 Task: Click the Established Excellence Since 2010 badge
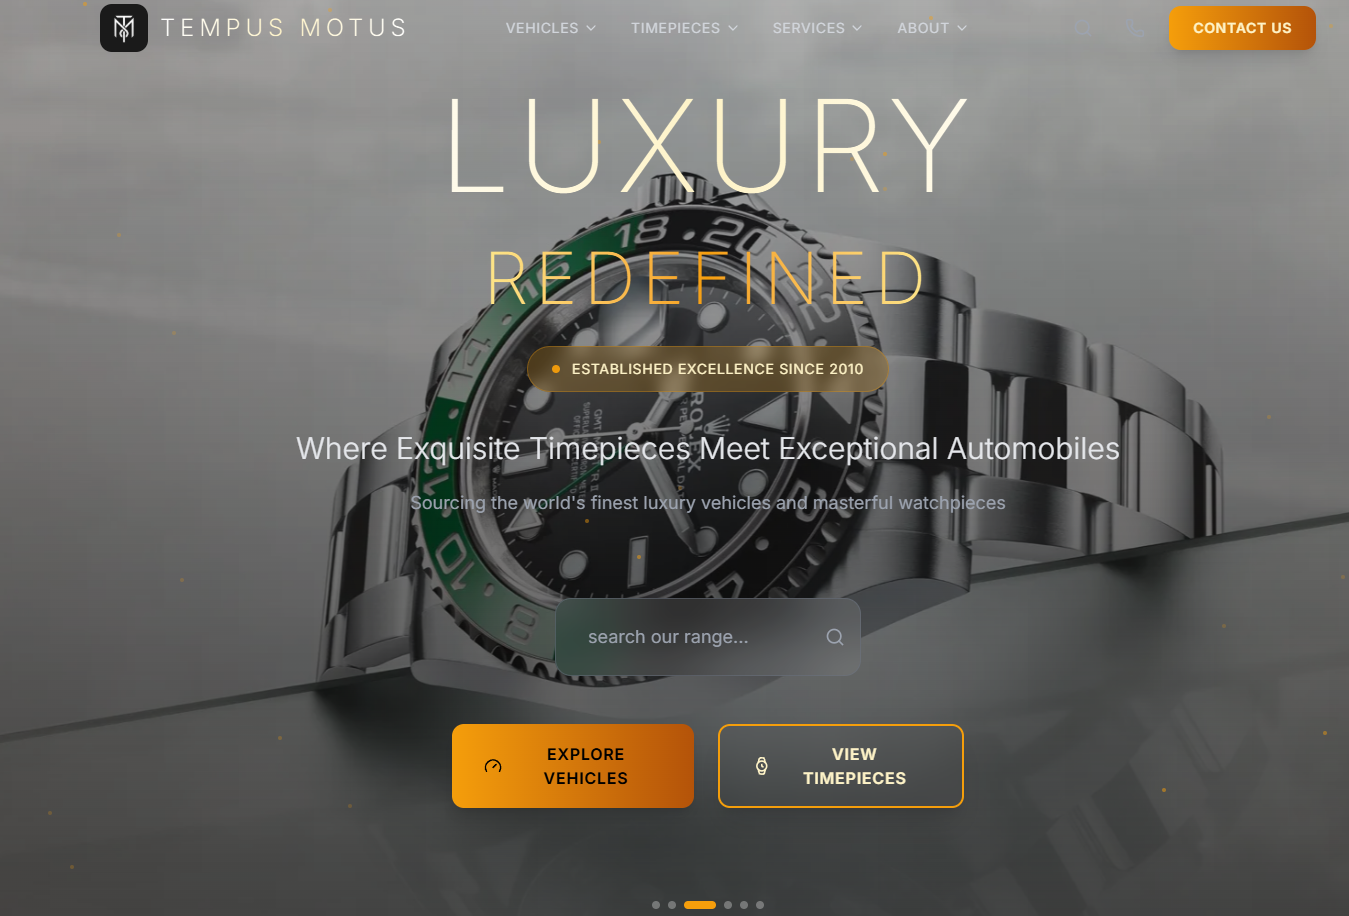(708, 369)
